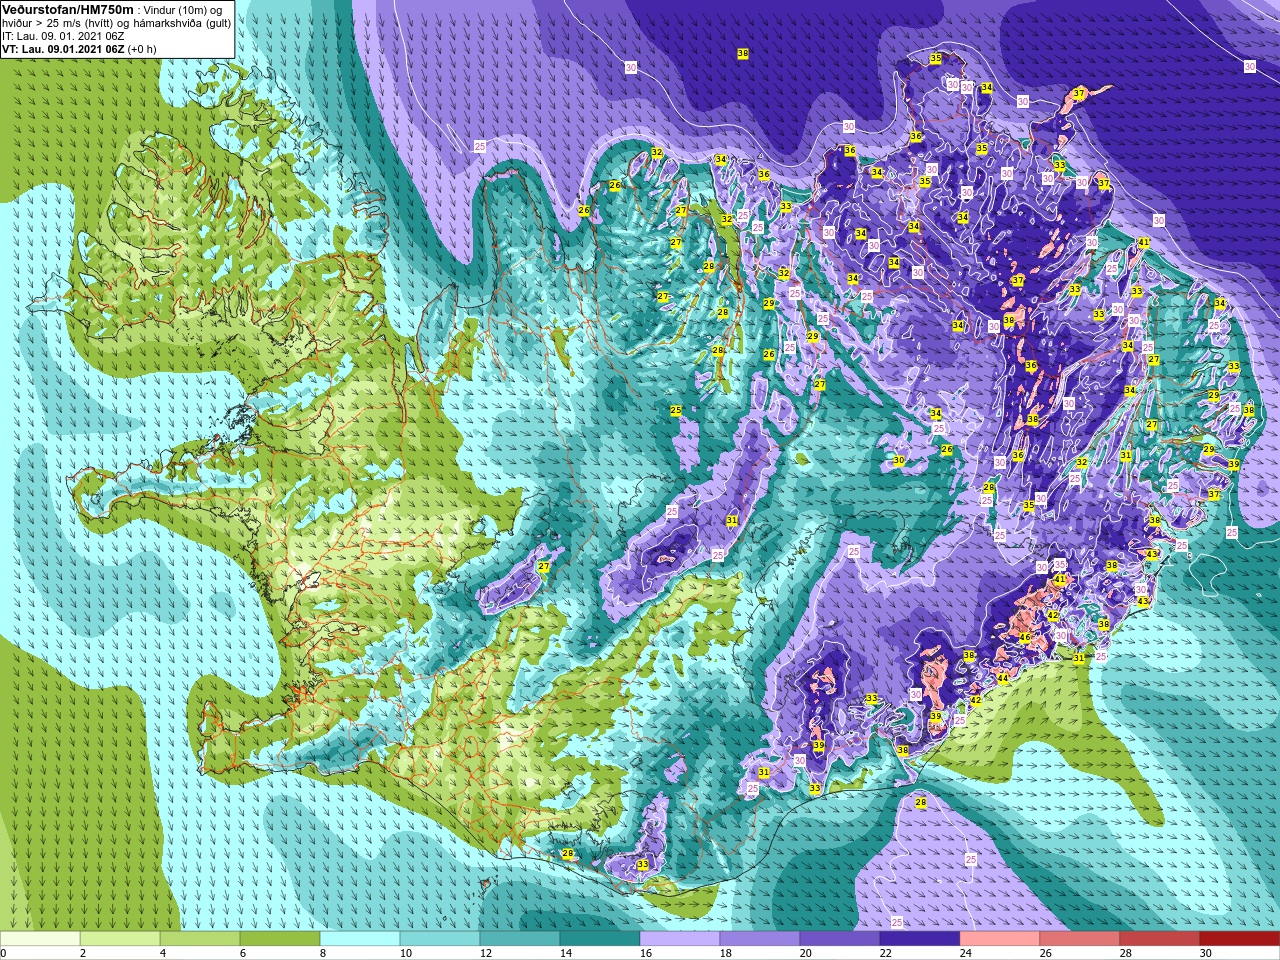This screenshot has width=1280, height=960.
Task: Click the yellow-highlighted '30' gust label
Action: (x=899, y=460)
